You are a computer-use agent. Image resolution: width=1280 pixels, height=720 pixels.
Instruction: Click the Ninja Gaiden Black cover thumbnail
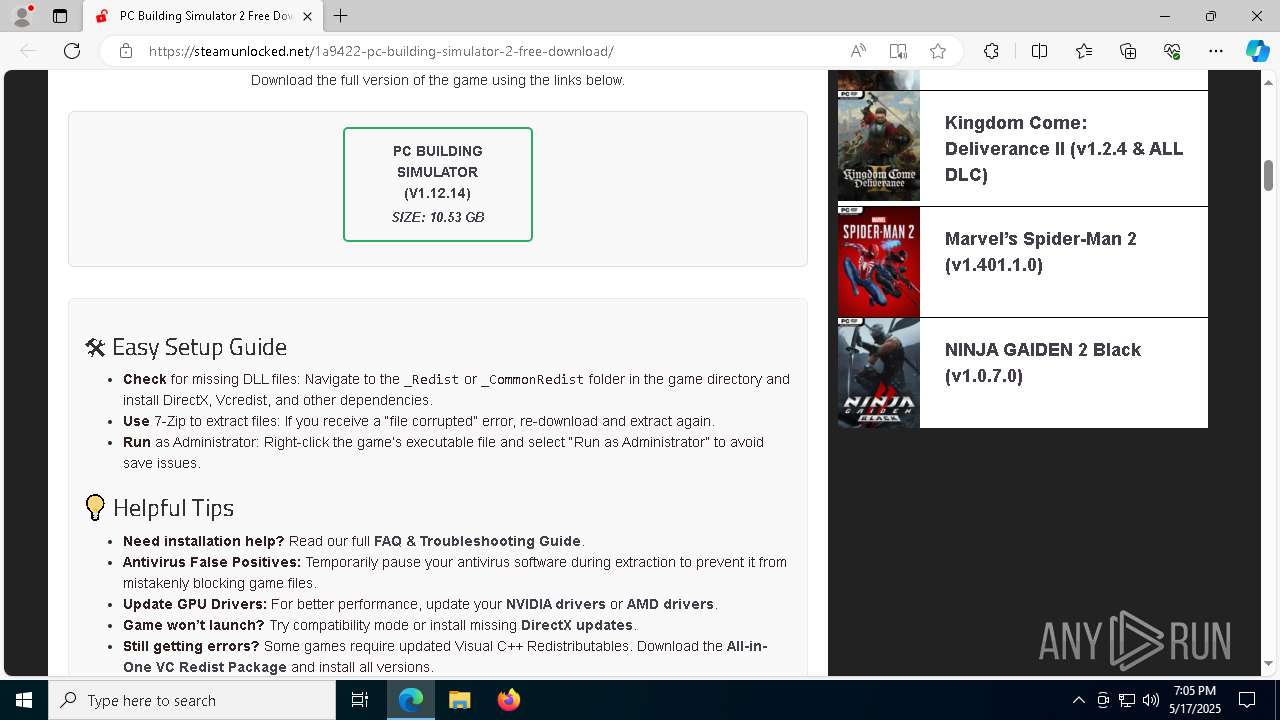coord(878,373)
